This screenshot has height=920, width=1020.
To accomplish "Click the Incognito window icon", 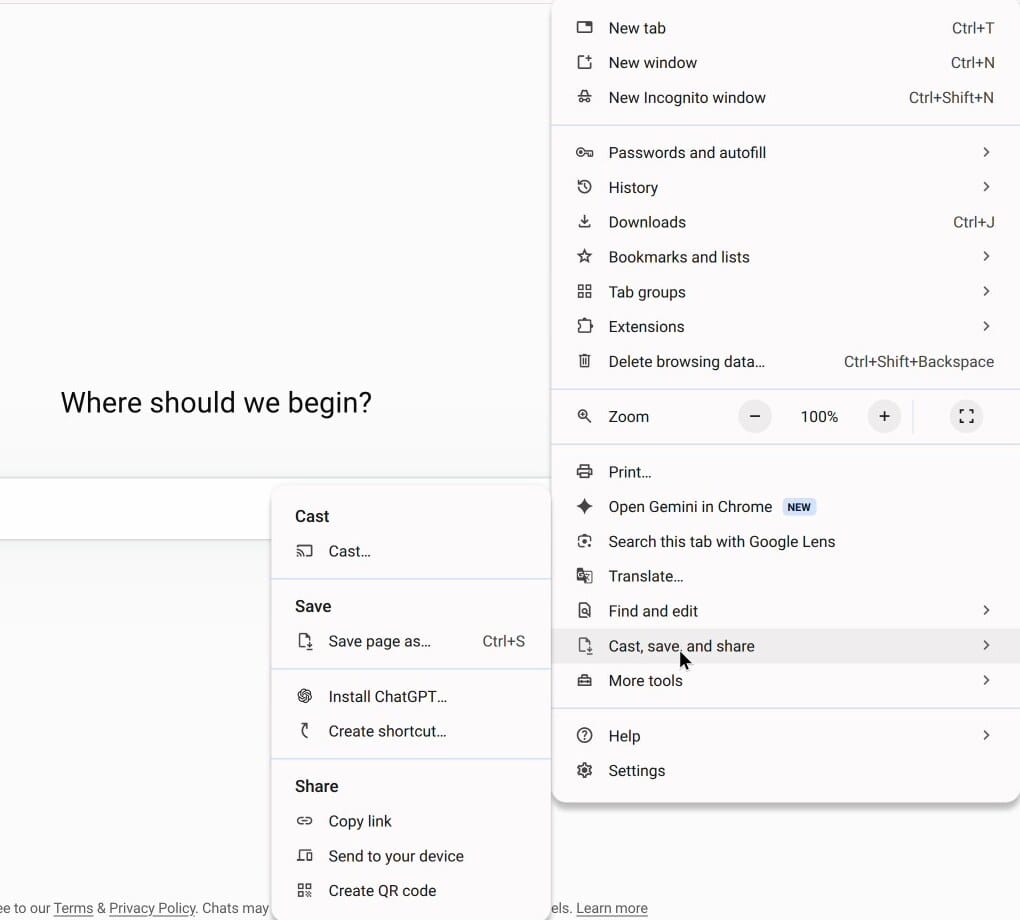I will click(584, 97).
